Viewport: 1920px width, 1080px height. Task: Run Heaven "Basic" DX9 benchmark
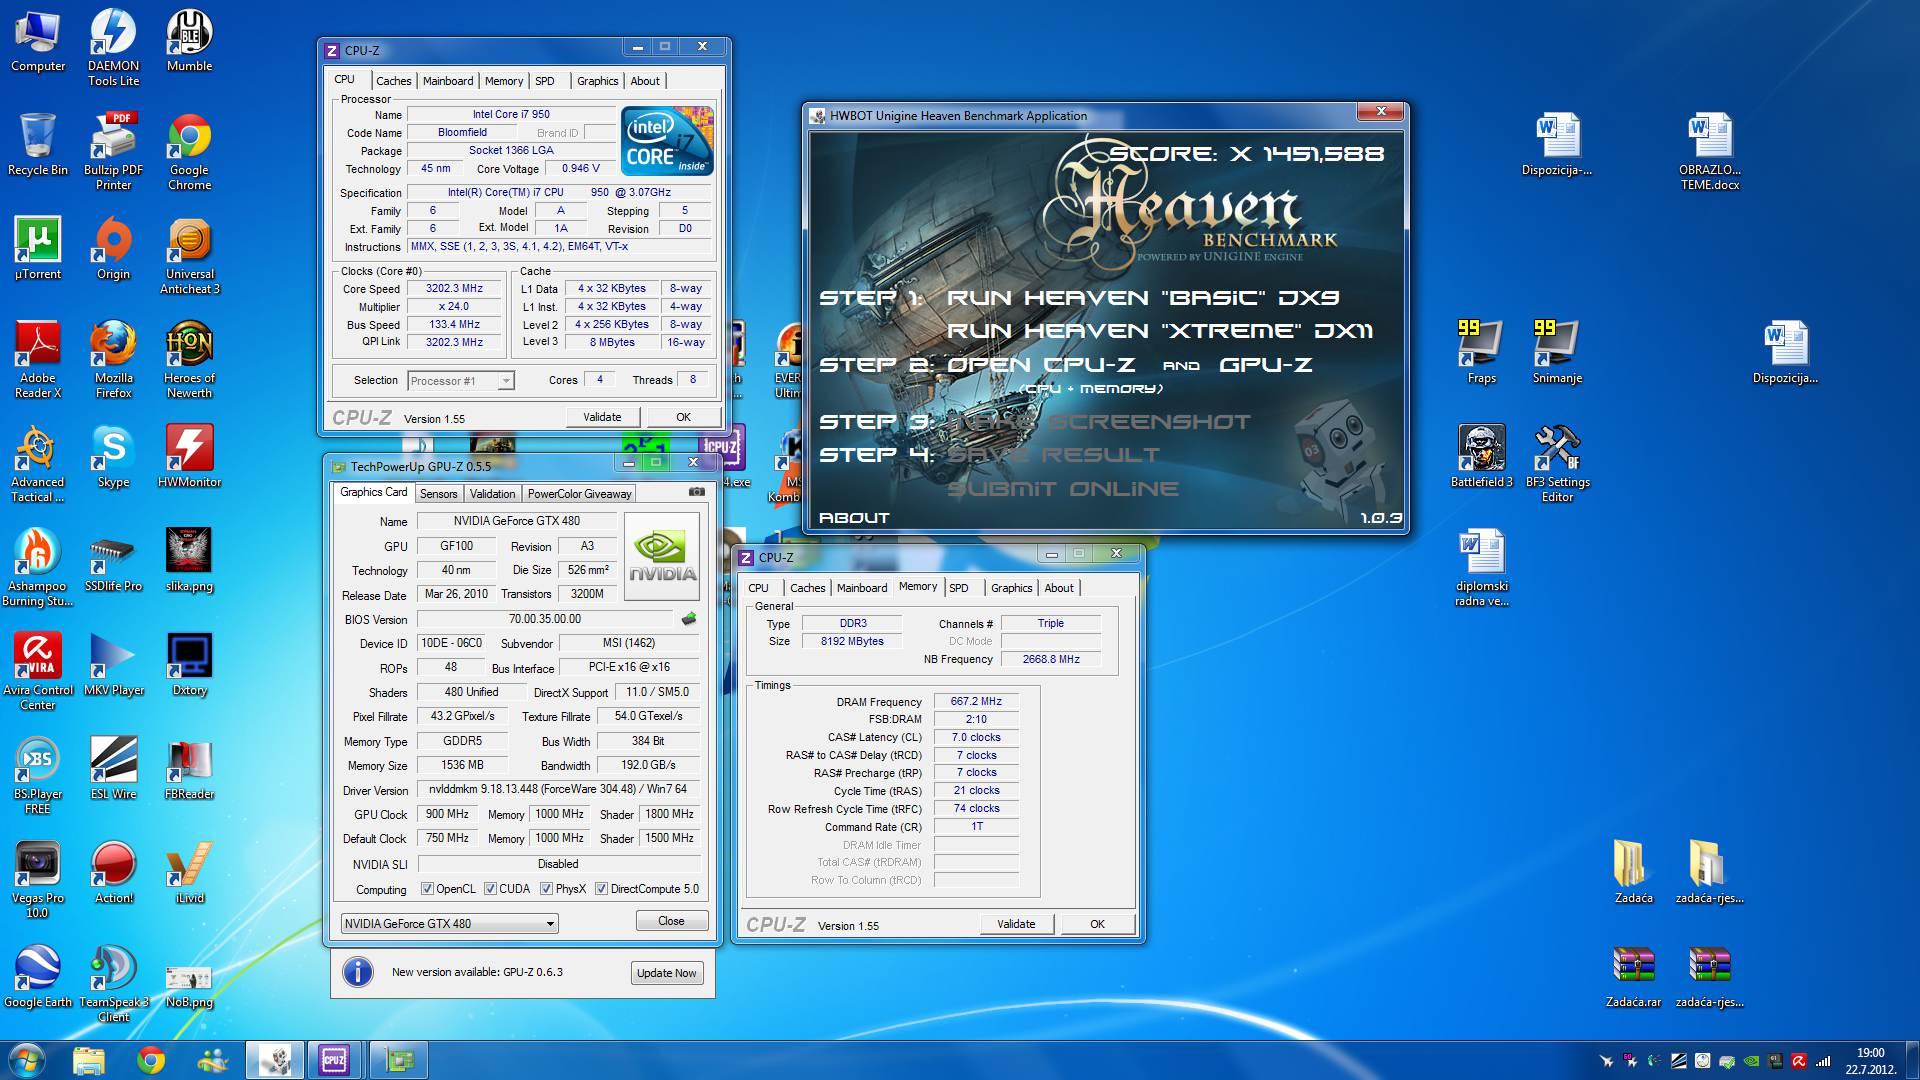click(1142, 297)
